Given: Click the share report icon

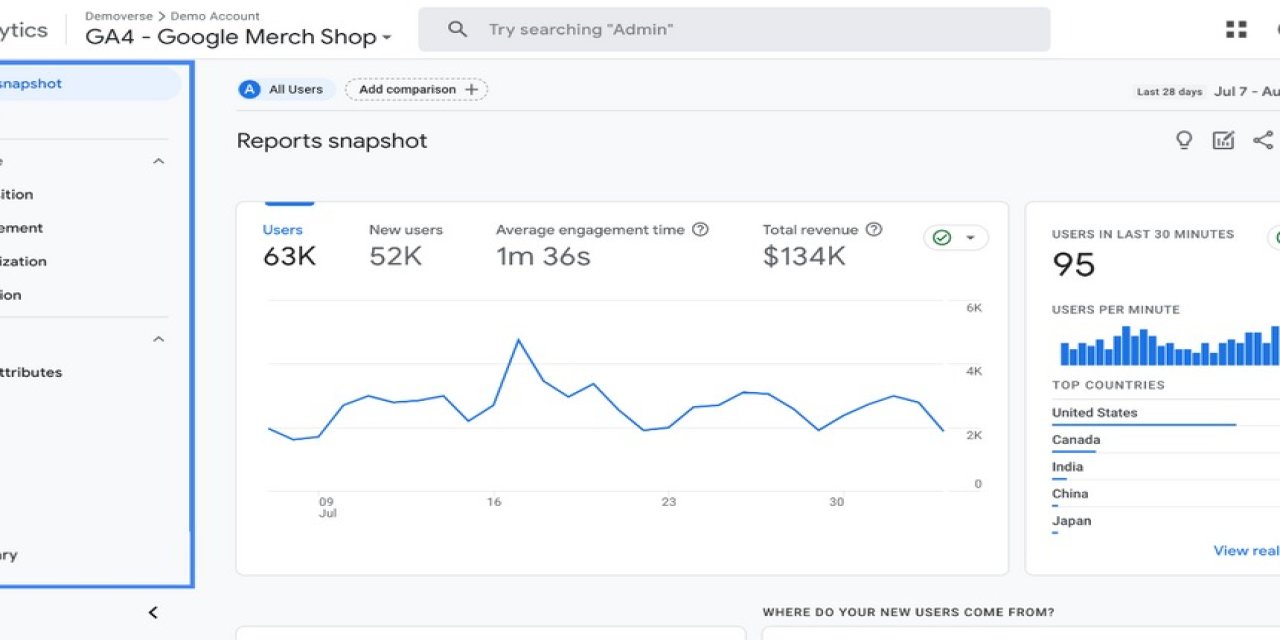Looking at the screenshot, I should (x=1263, y=140).
